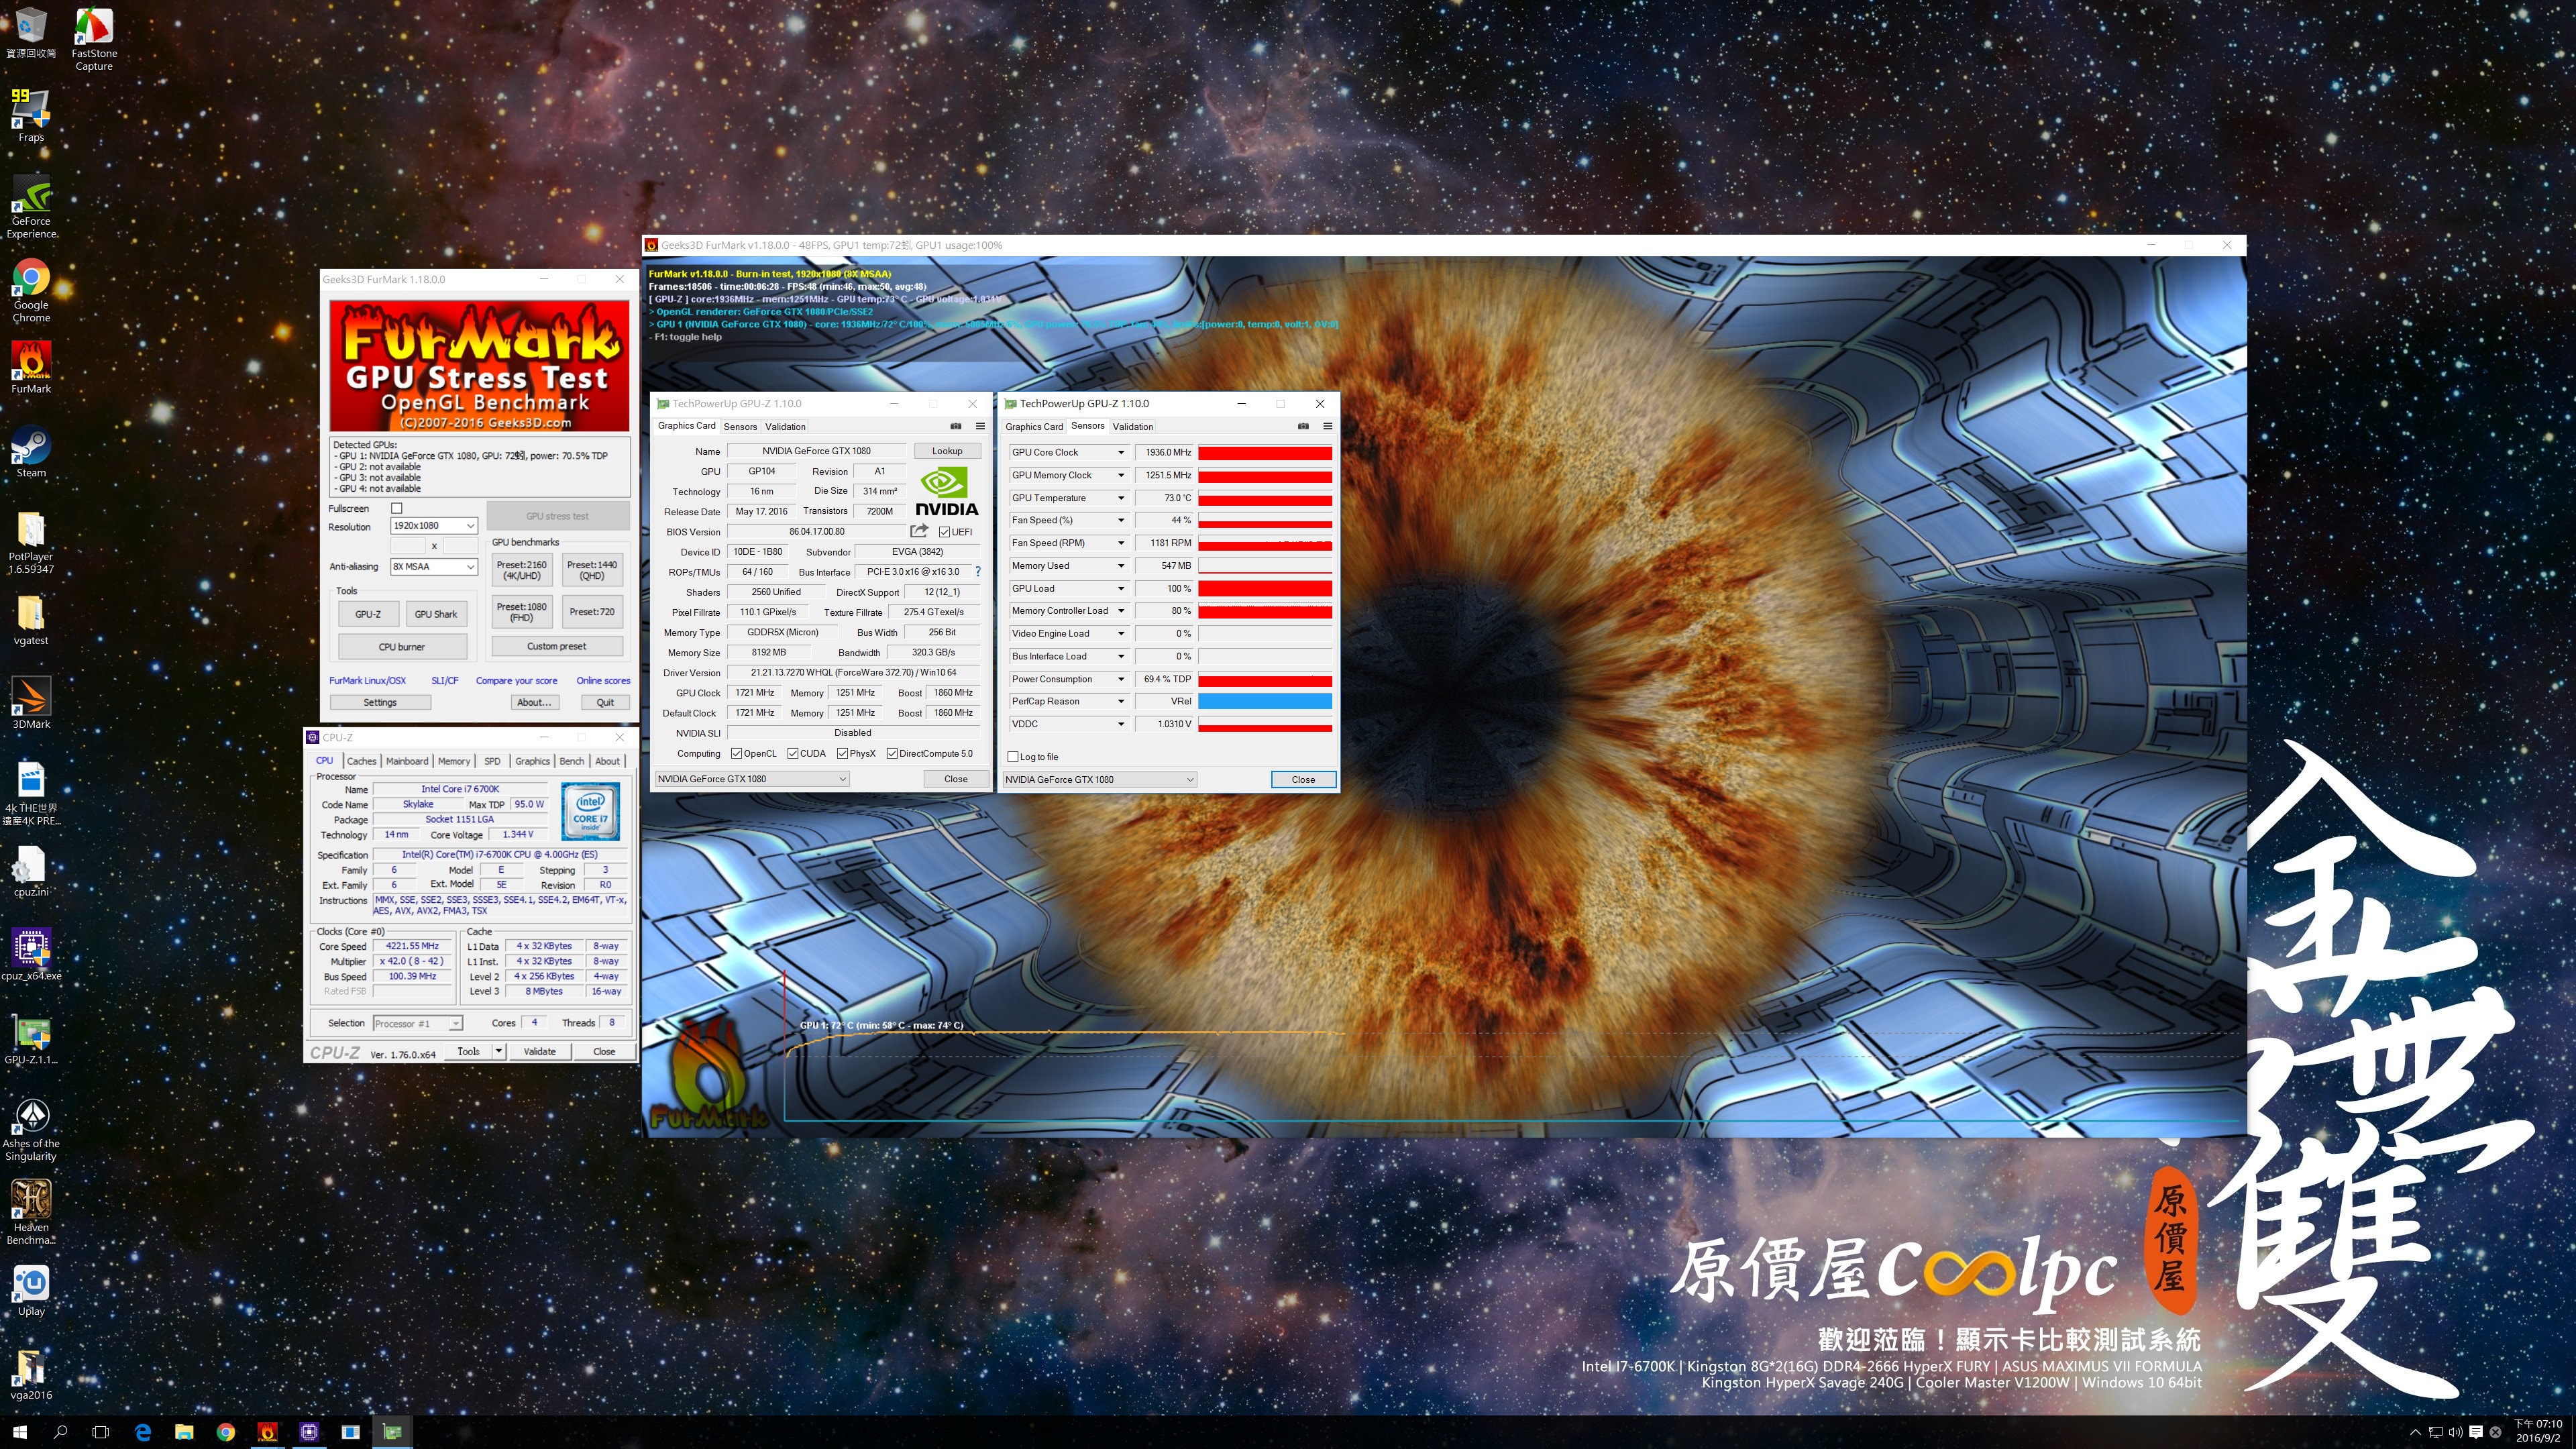
Task: Open the Processor #1 selection dropdown in CPU-Z
Action: pyautogui.click(x=417, y=1023)
